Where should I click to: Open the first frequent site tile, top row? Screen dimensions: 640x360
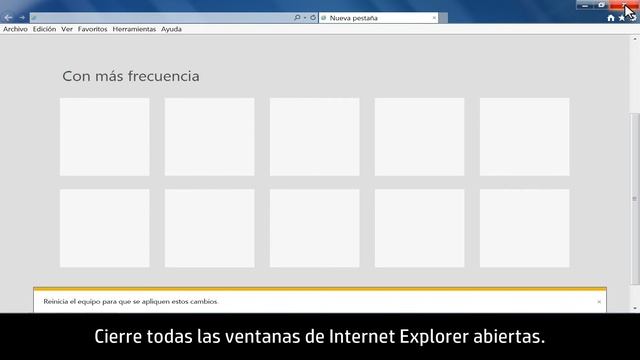pos(105,137)
